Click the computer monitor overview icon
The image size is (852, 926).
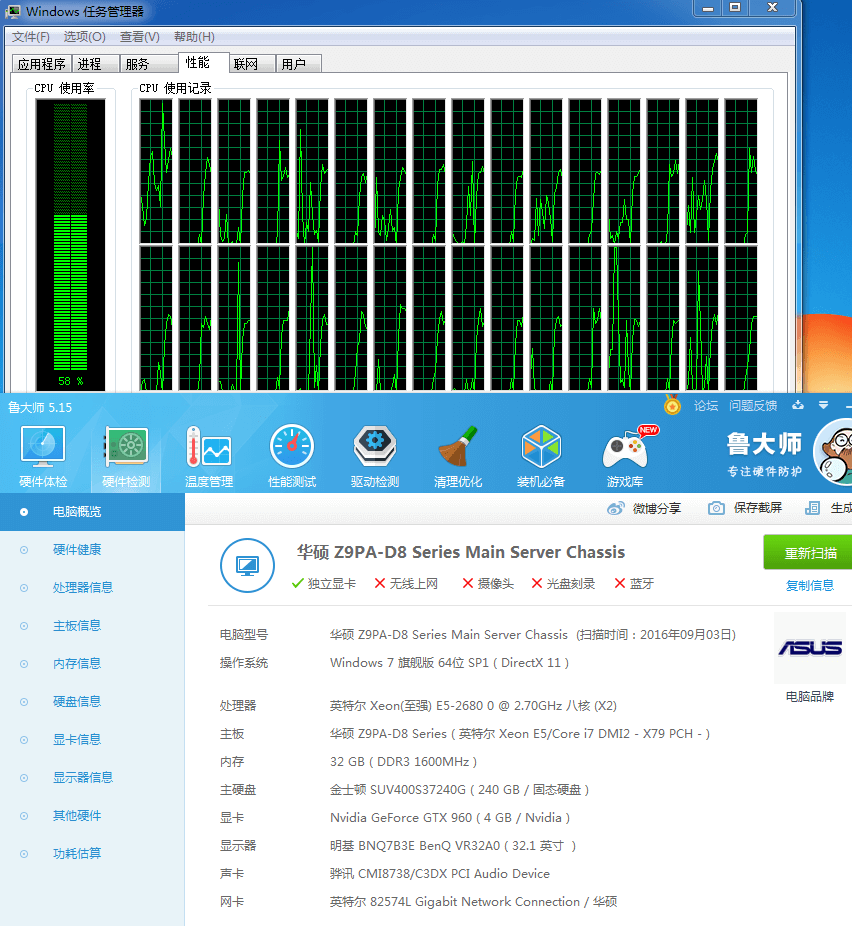[x=247, y=566]
